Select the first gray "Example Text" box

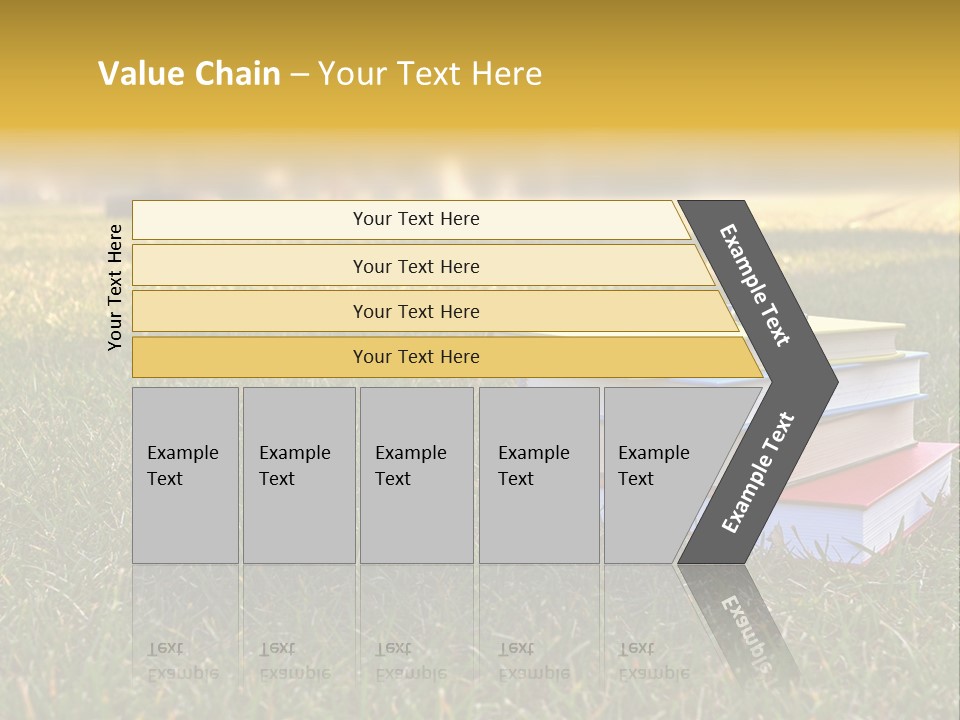(185, 475)
